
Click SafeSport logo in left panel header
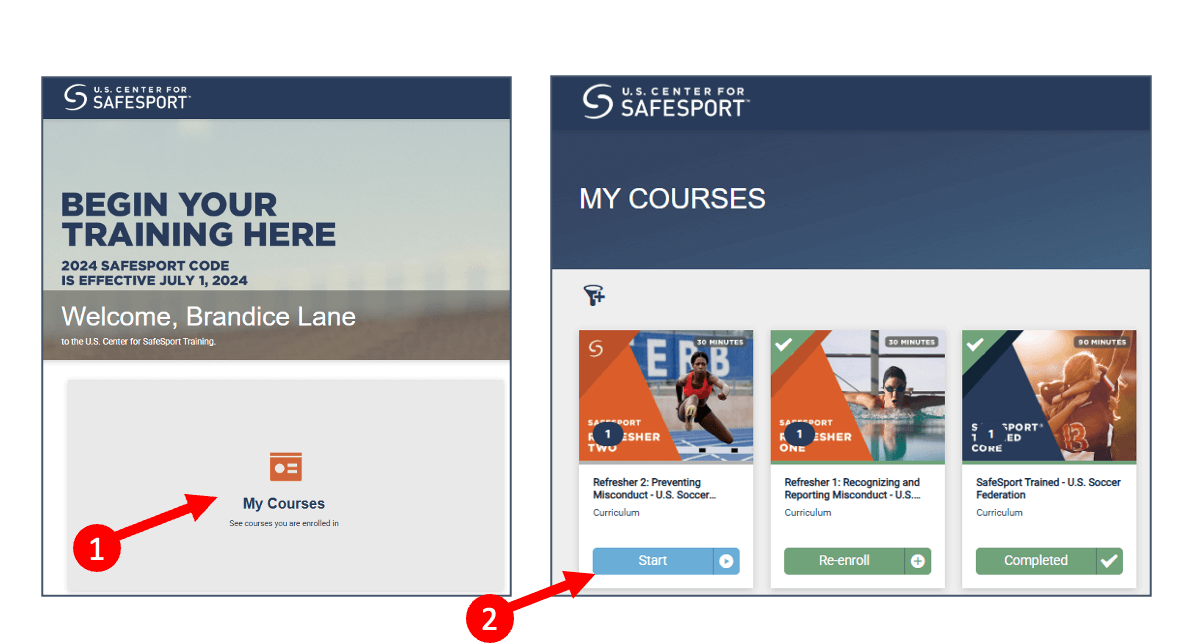pos(127,97)
